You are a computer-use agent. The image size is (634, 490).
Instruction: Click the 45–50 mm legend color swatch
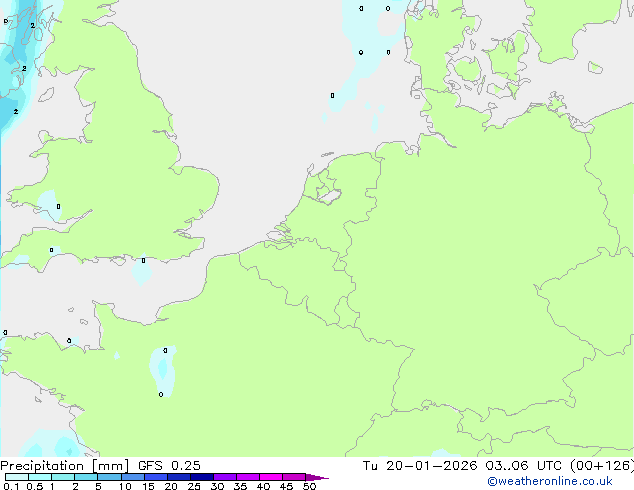(294, 477)
